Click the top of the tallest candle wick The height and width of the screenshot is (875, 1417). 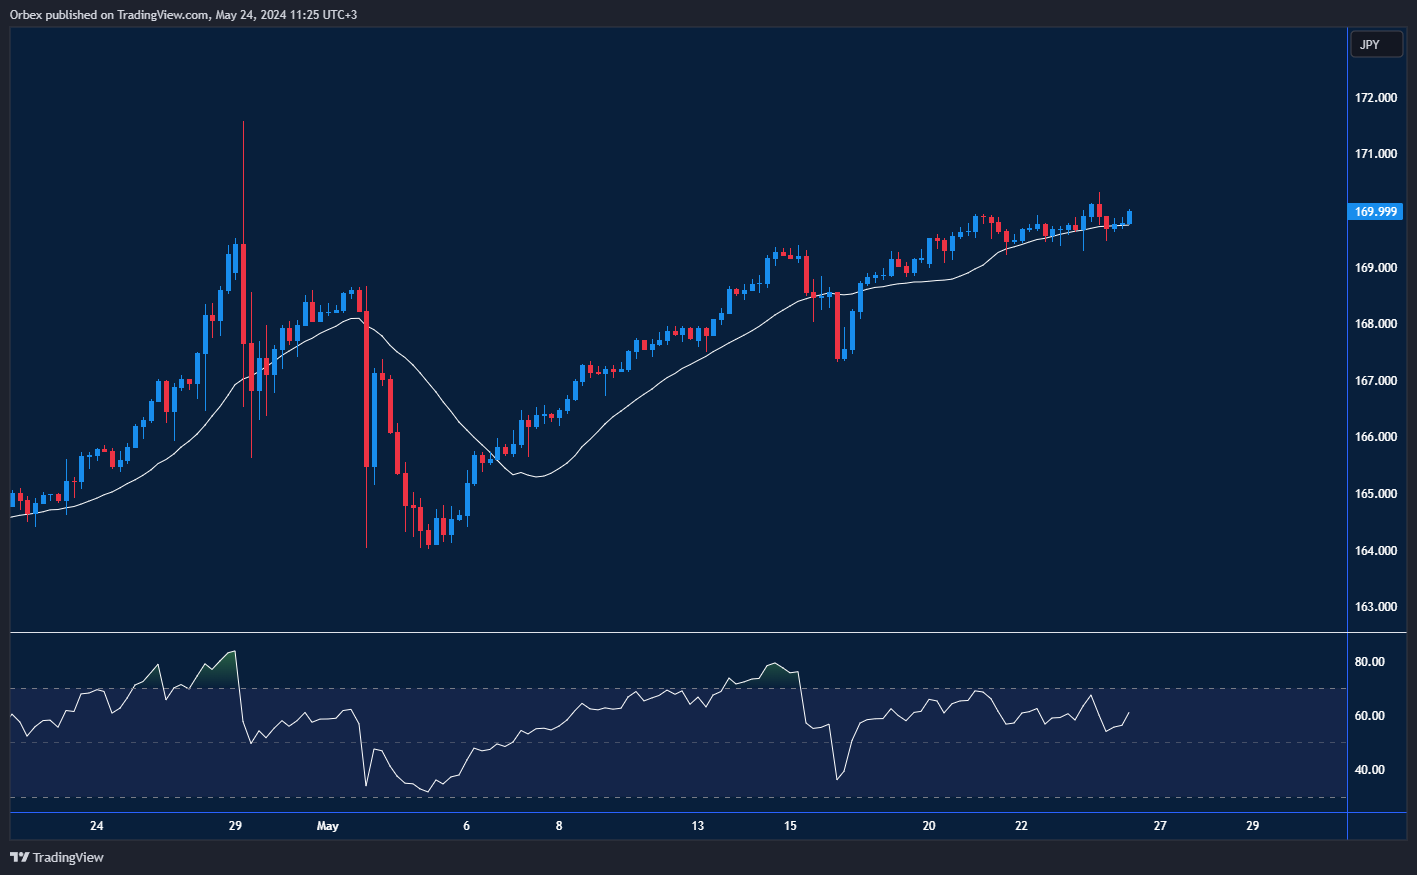(243, 123)
